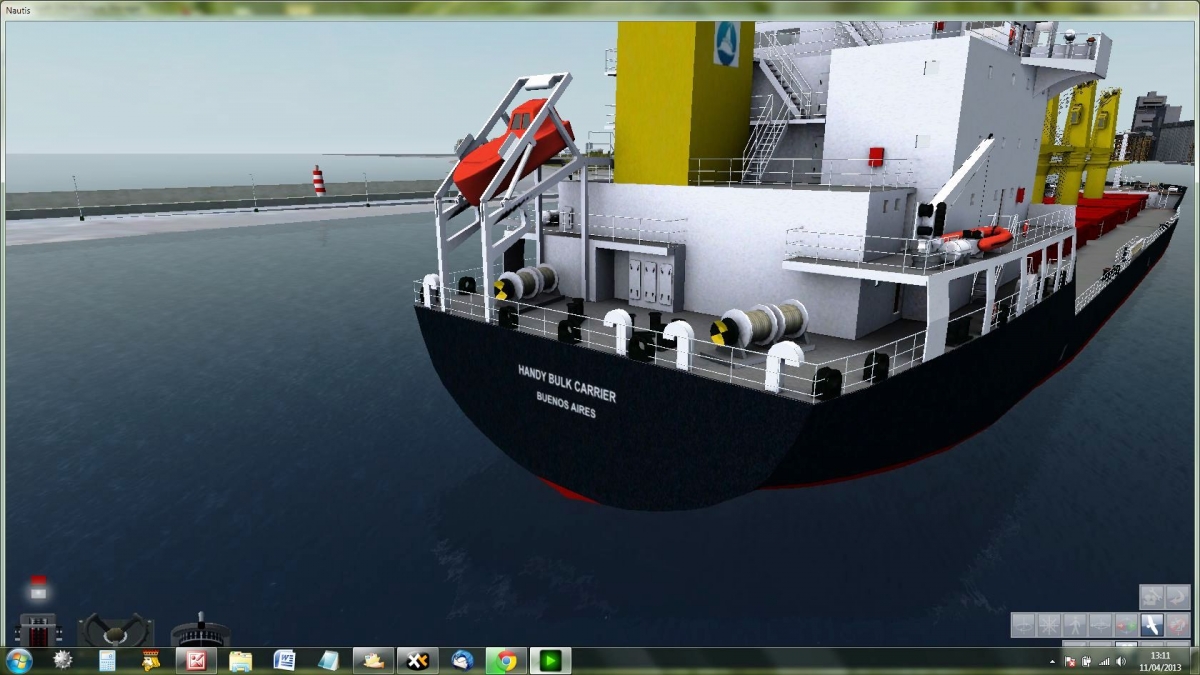The height and width of the screenshot is (675, 1200).
Task: Show hidden system tray icons arrow
Action: 1052,662
